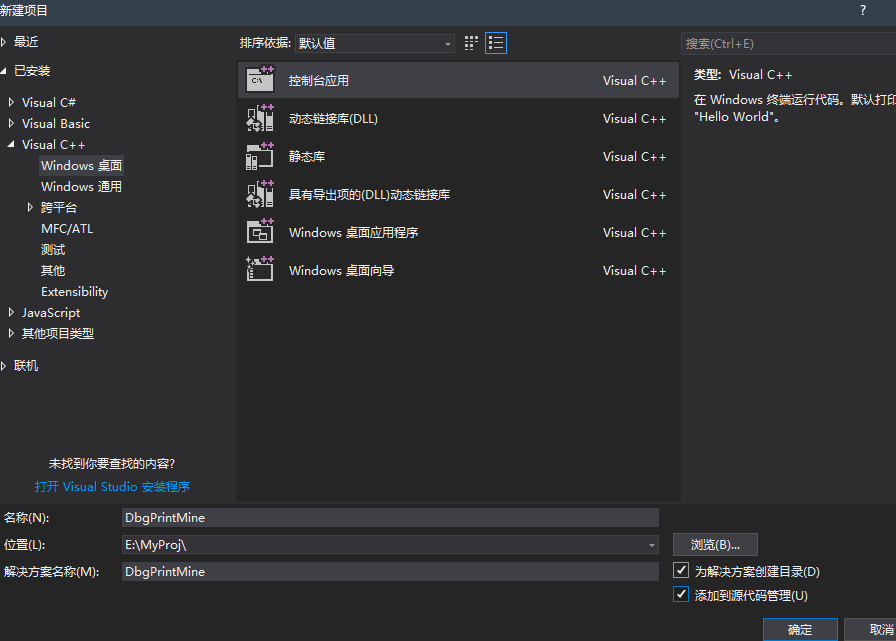896x641 pixels.
Task: Open the 排序依据 默认值 dropdown
Action: click(375, 43)
